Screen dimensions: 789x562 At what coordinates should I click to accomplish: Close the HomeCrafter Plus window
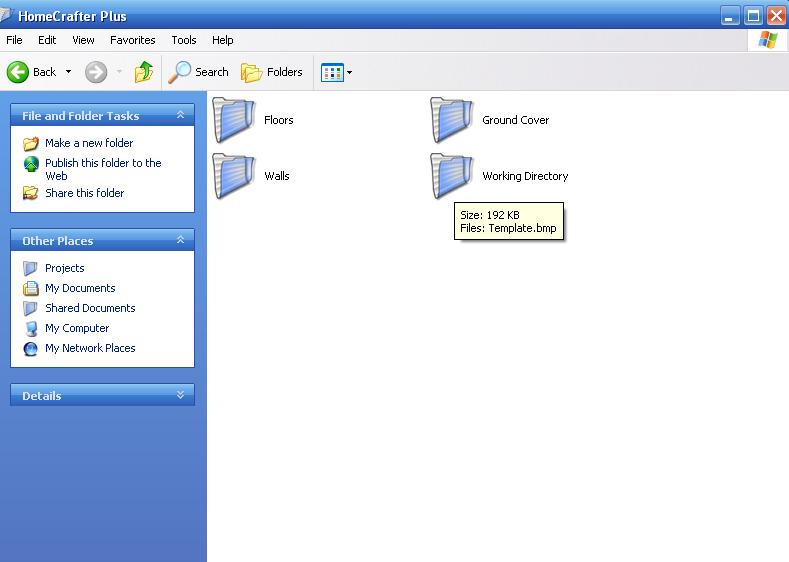pos(776,16)
